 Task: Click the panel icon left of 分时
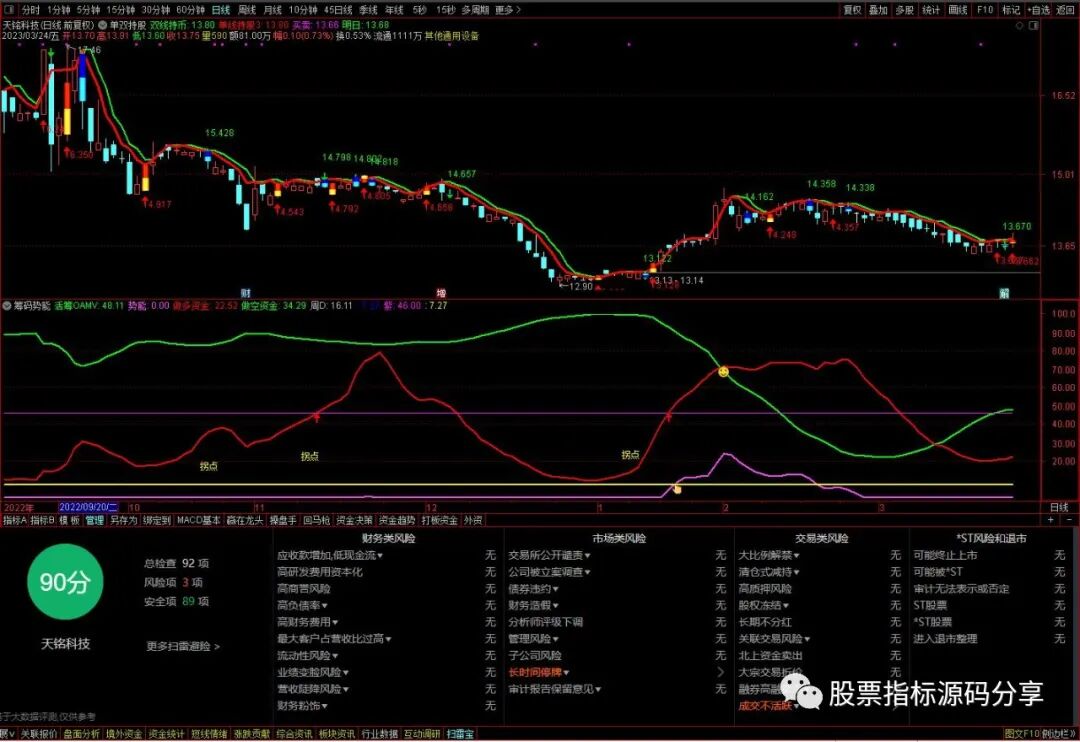(10, 10)
